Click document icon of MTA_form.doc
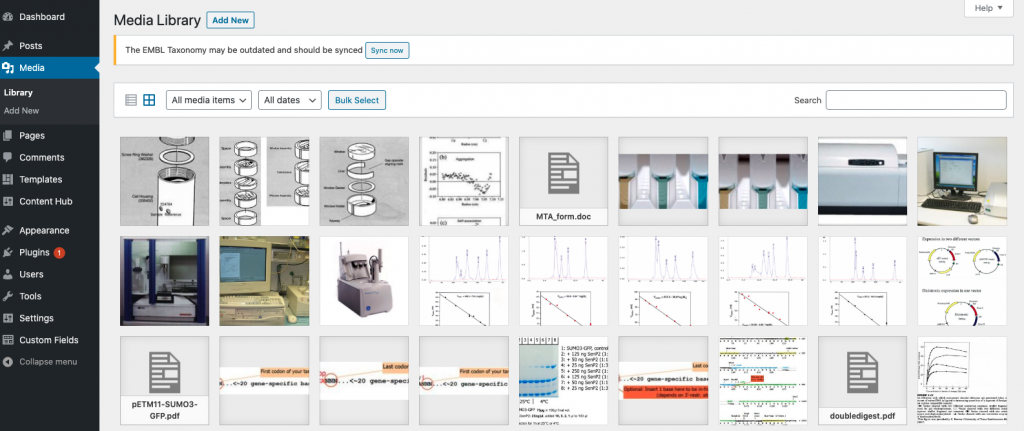This screenshot has height=431, width=1024. [563, 172]
